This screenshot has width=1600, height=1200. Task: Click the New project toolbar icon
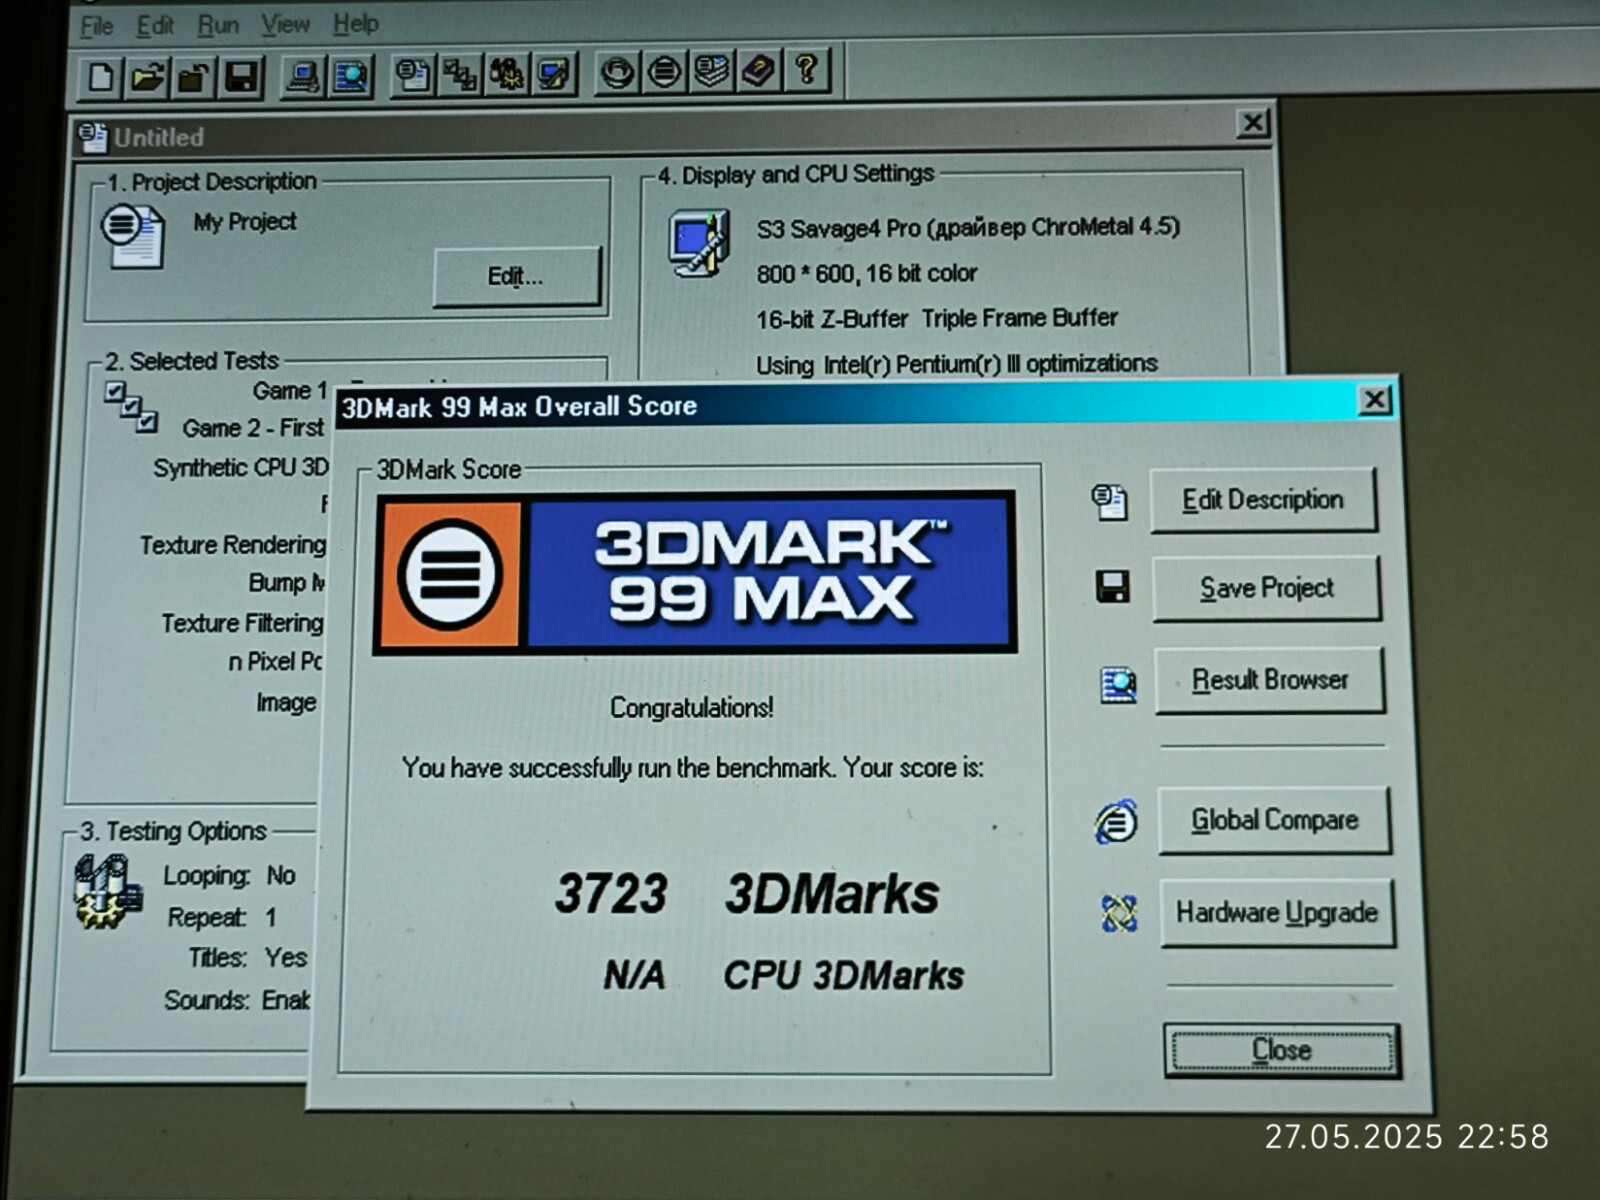click(x=101, y=76)
